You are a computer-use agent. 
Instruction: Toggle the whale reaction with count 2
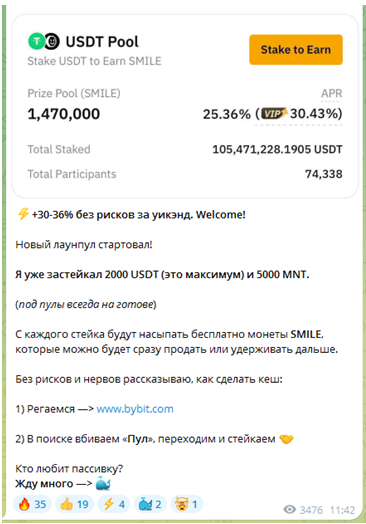[150, 504]
